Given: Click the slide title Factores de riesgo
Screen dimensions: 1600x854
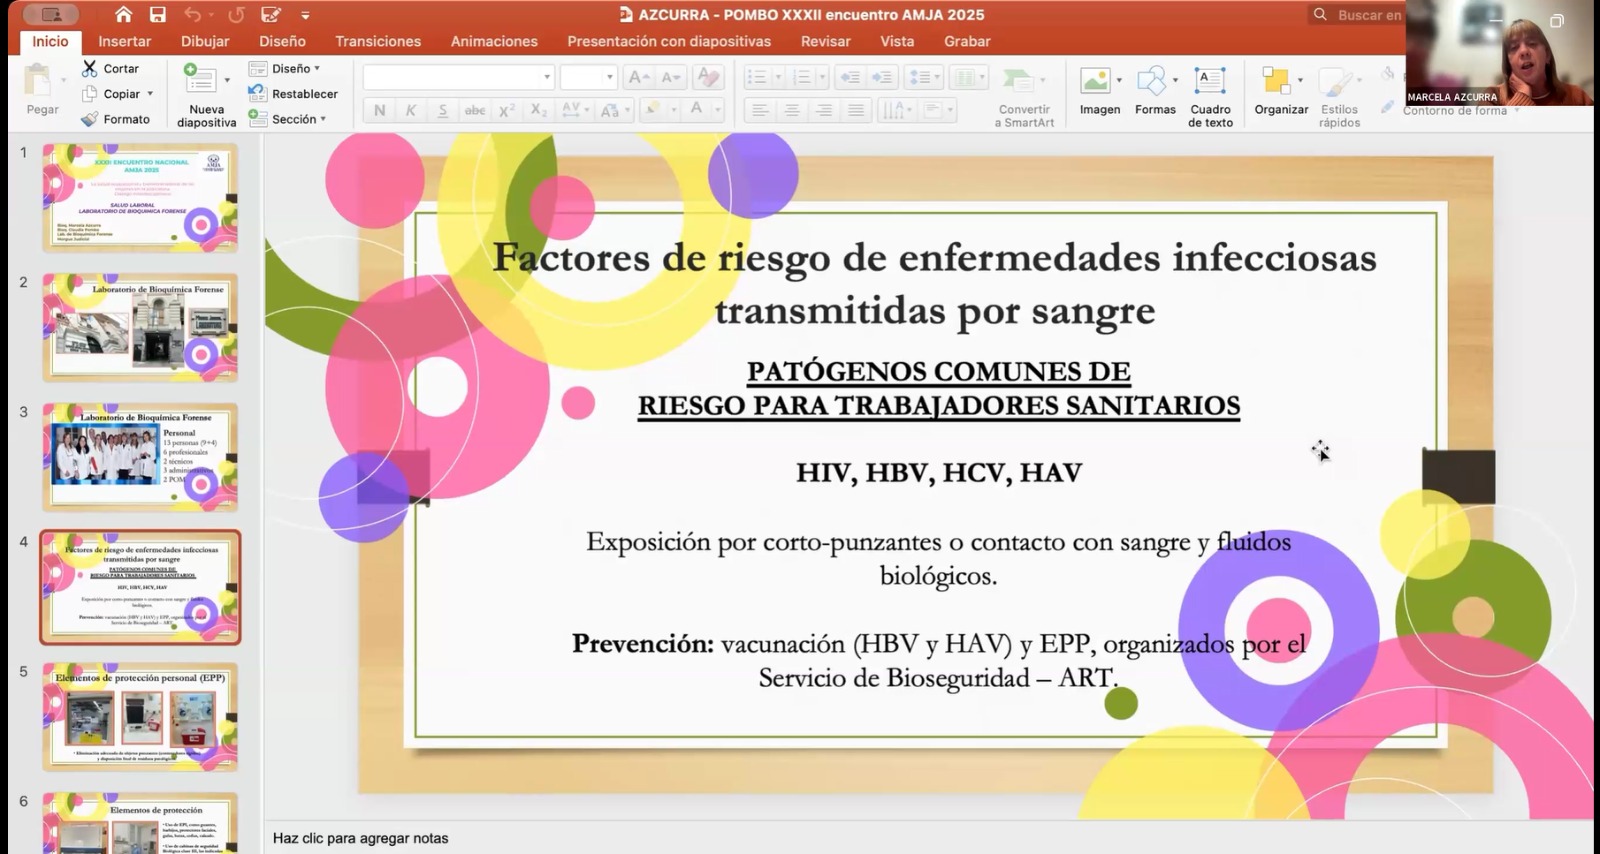Looking at the screenshot, I should click(x=934, y=284).
